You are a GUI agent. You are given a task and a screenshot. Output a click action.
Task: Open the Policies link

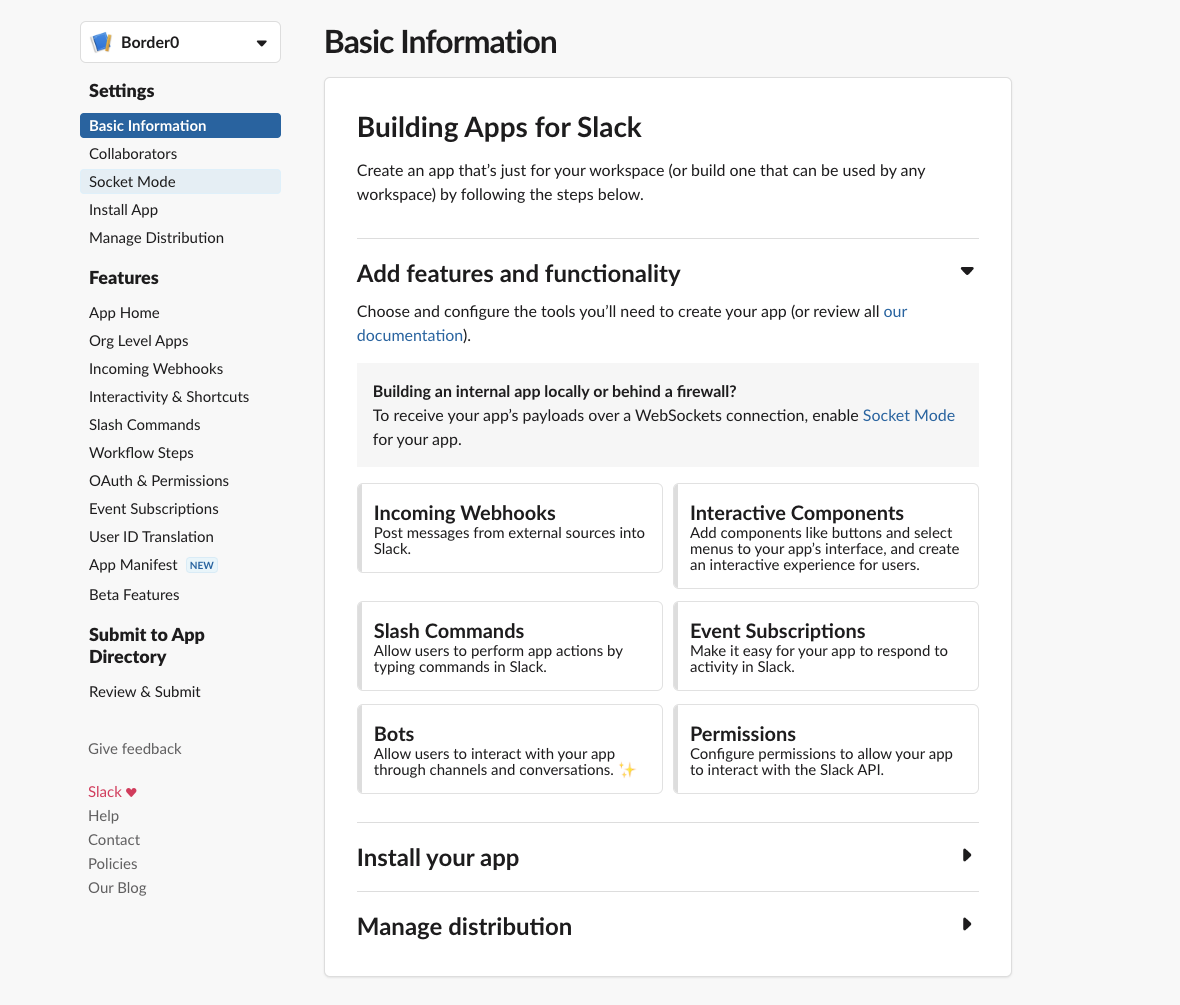click(112, 864)
